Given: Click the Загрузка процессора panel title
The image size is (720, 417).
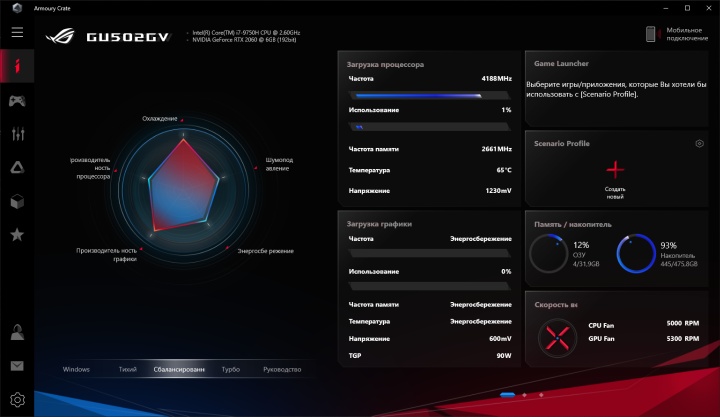Looking at the screenshot, I should pos(385,64).
